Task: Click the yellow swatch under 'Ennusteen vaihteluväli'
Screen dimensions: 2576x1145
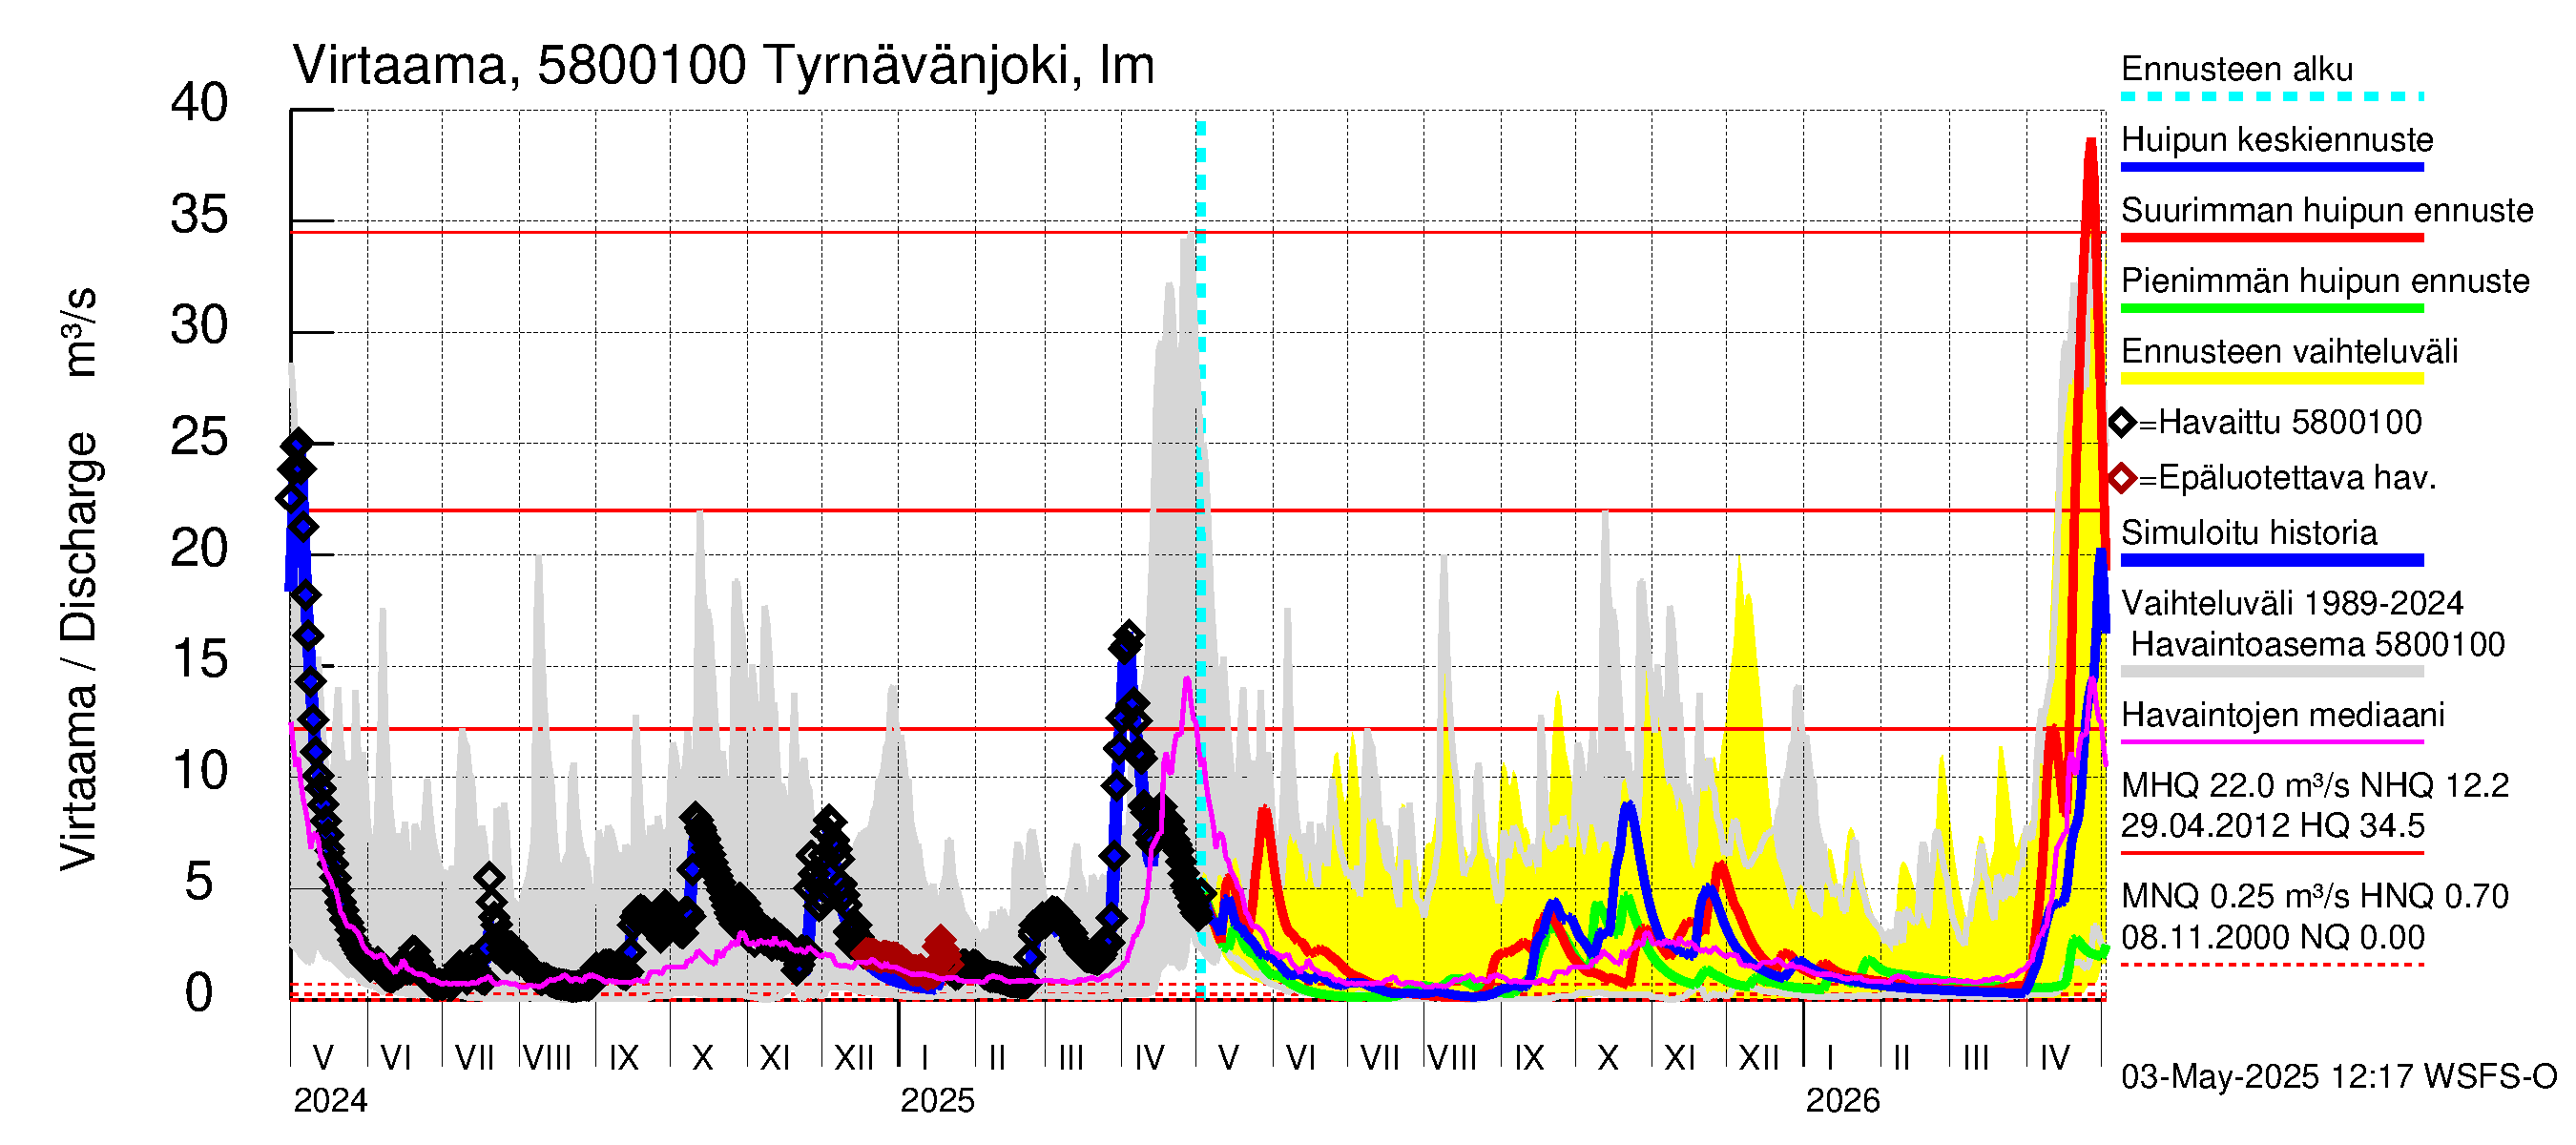Action: pos(2272,379)
